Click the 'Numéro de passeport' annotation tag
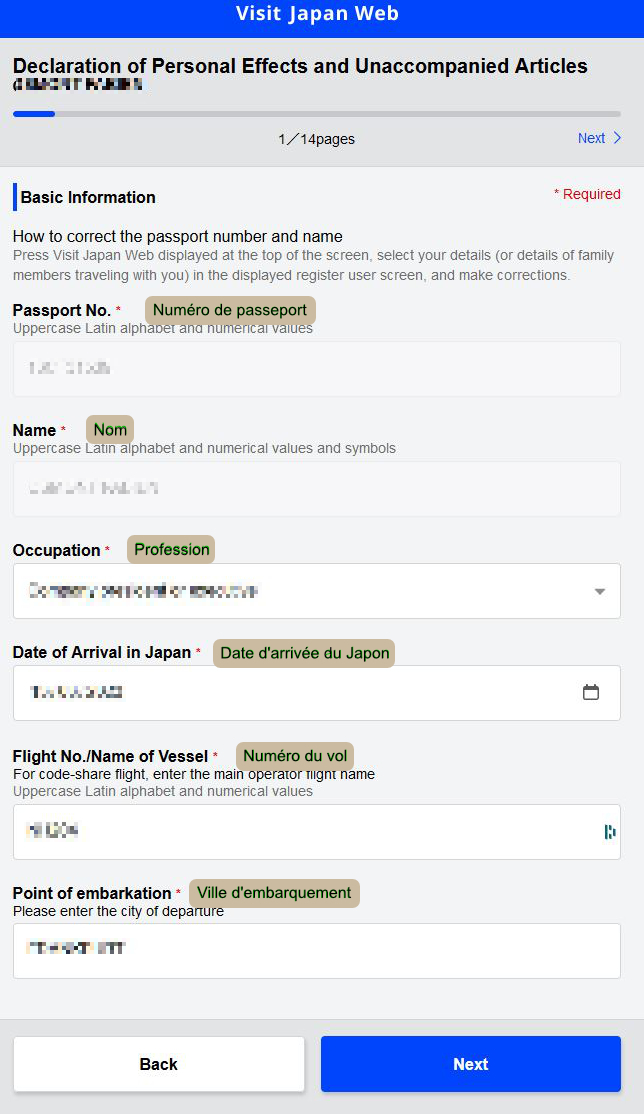The height and width of the screenshot is (1114, 644). 230,310
